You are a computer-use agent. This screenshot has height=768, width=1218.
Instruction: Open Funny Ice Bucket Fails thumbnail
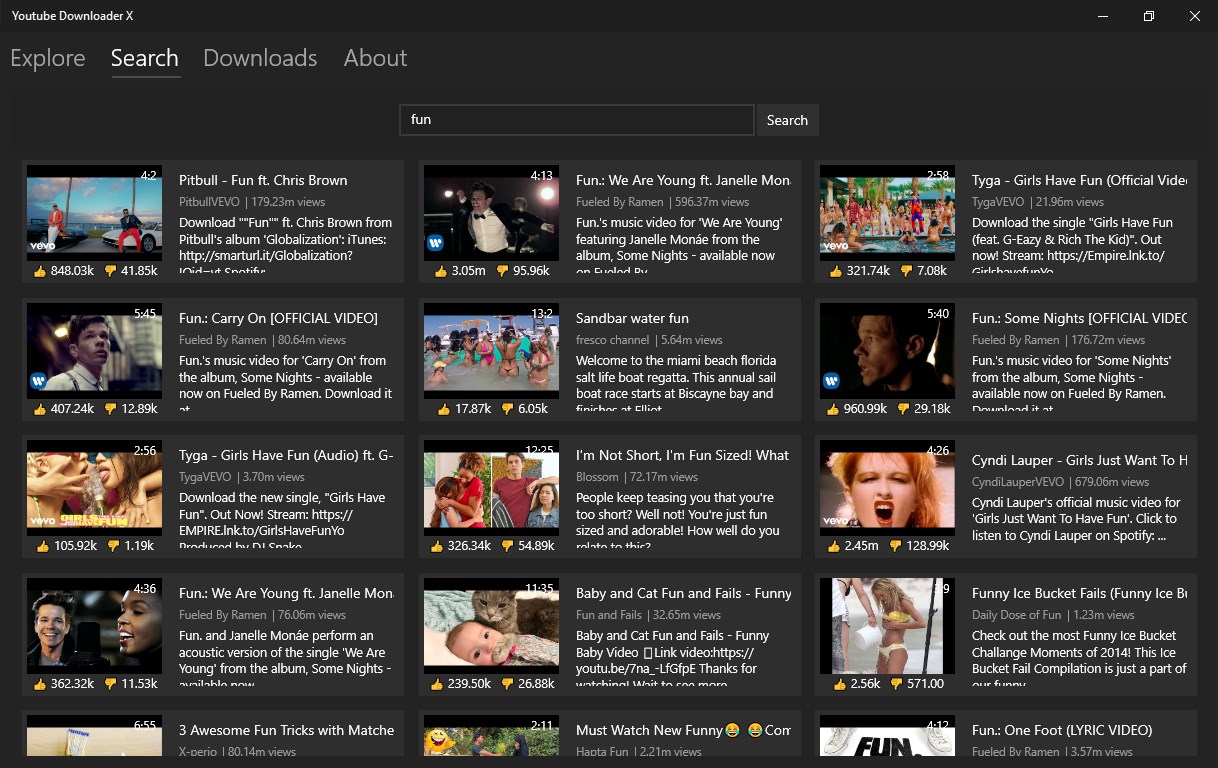coord(887,626)
